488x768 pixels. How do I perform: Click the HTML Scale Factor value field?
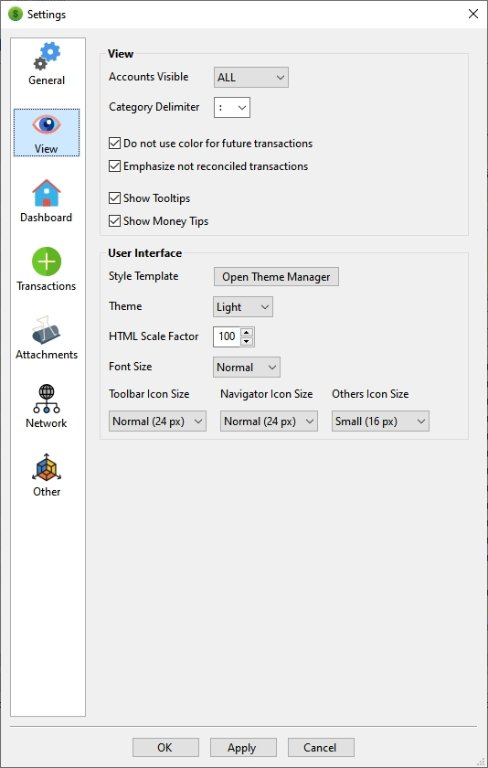click(227, 336)
